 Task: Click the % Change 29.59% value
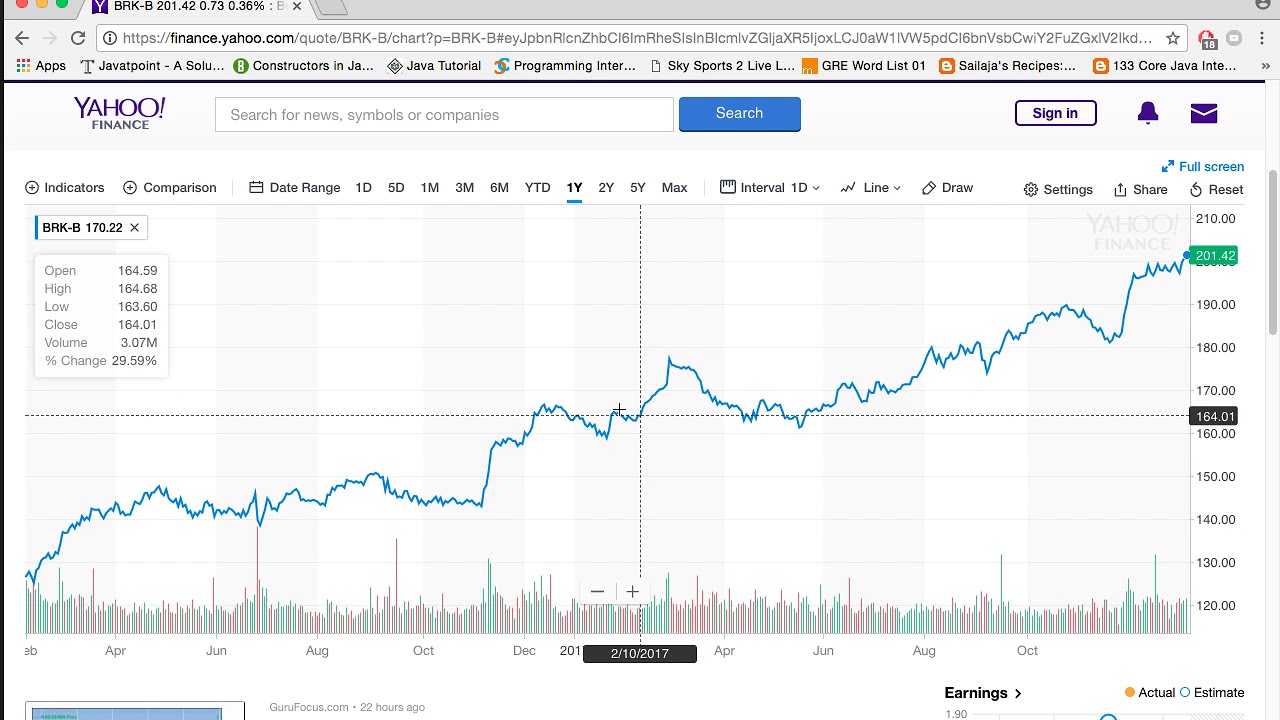click(x=134, y=361)
